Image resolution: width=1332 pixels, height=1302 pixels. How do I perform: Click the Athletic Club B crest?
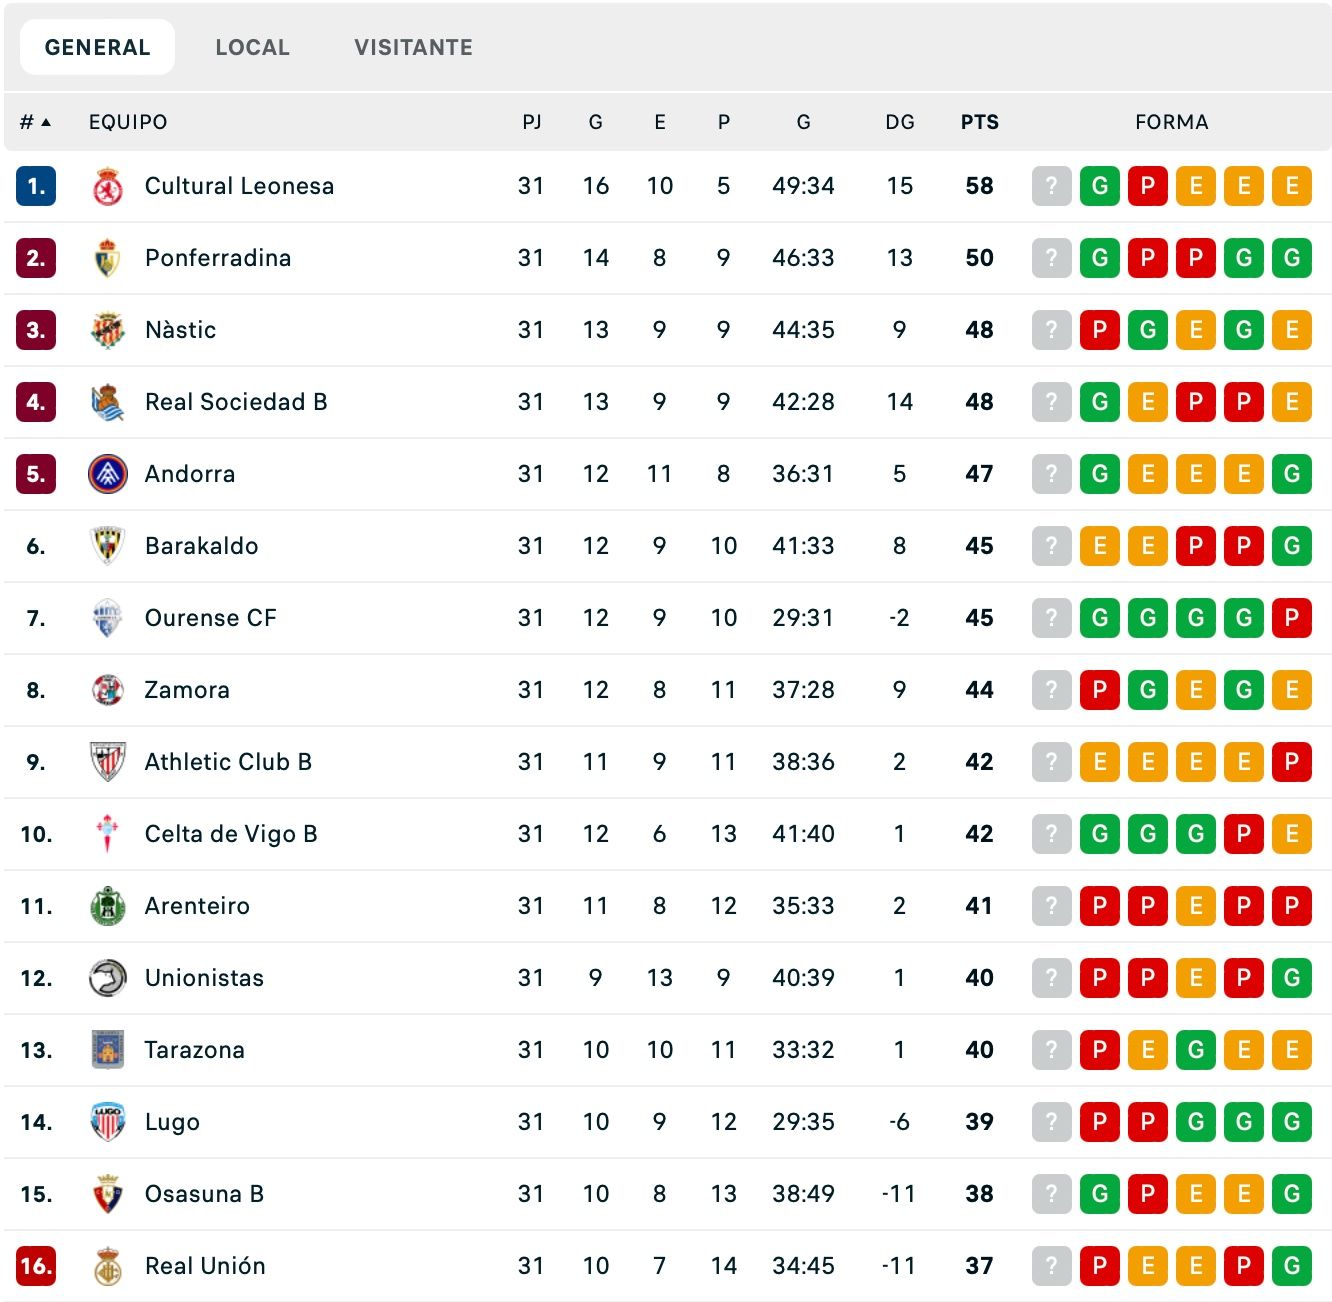(x=107, y=762)
